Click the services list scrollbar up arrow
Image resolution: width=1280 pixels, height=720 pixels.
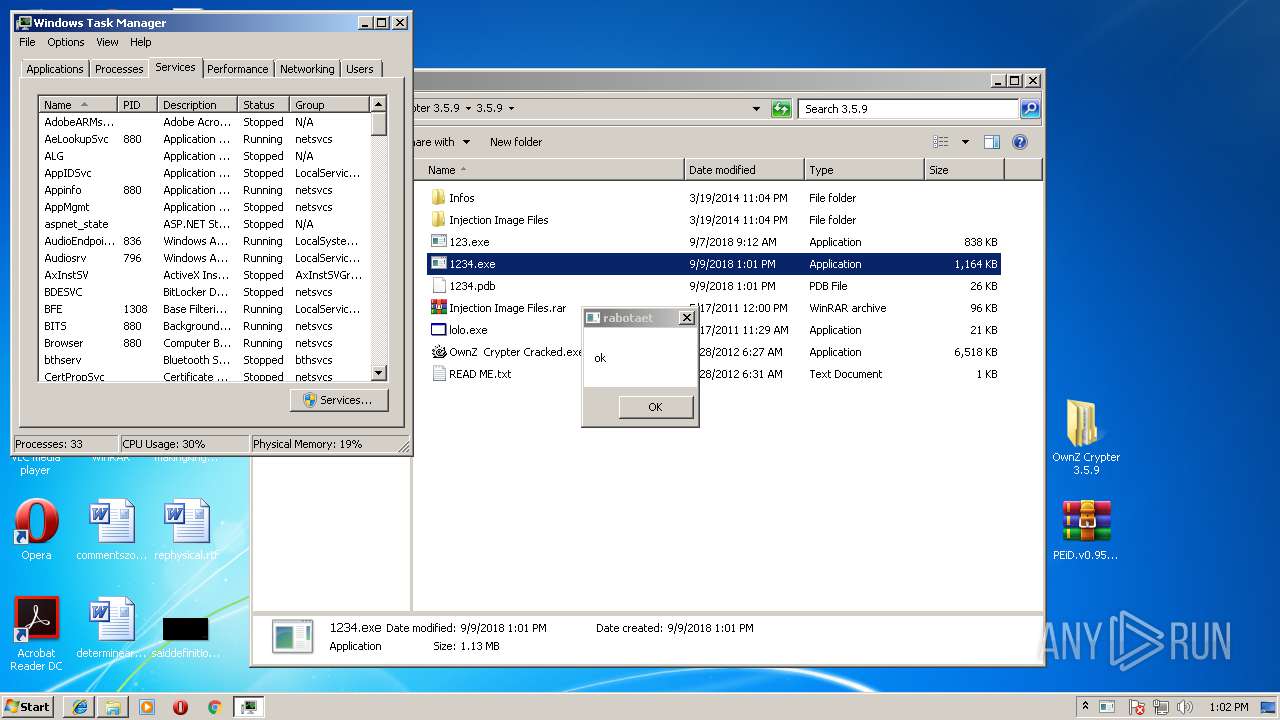[379, 104]
